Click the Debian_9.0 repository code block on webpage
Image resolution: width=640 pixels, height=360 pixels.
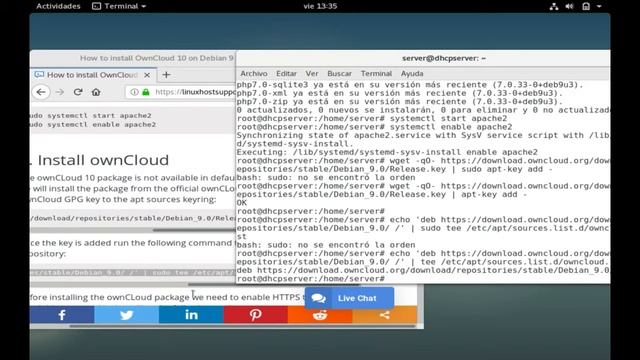coord(133,218)
